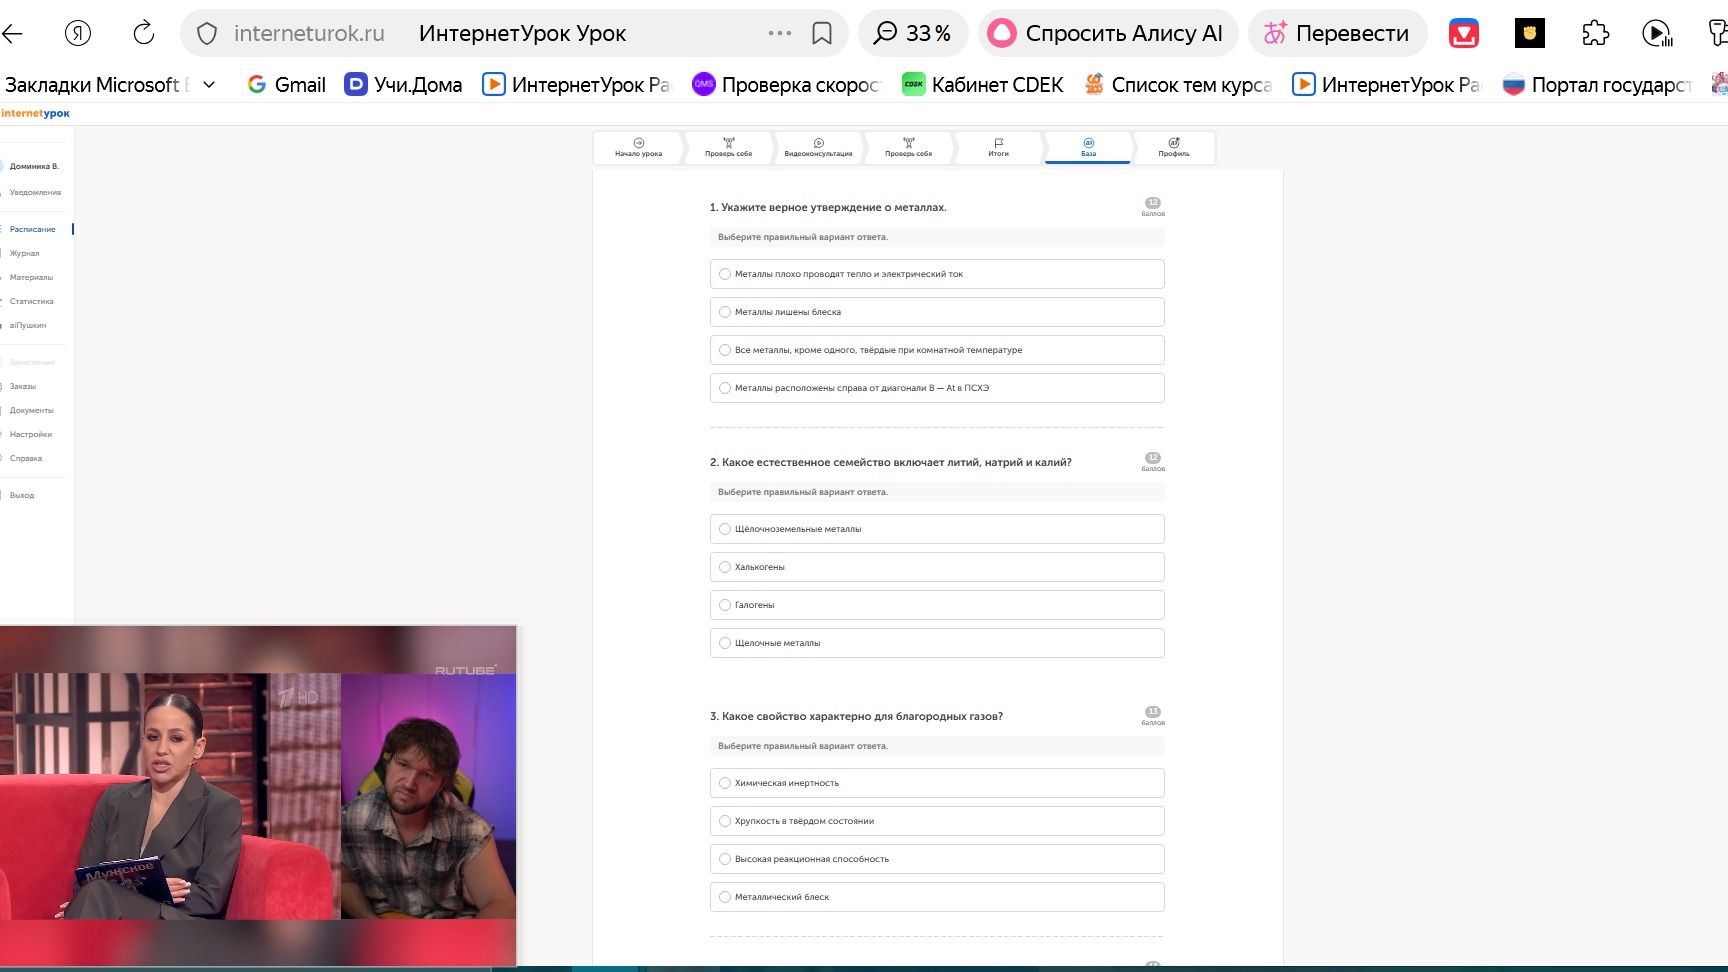
Task: Open the site protection shield icon
Action: click(x=207, y=34)
